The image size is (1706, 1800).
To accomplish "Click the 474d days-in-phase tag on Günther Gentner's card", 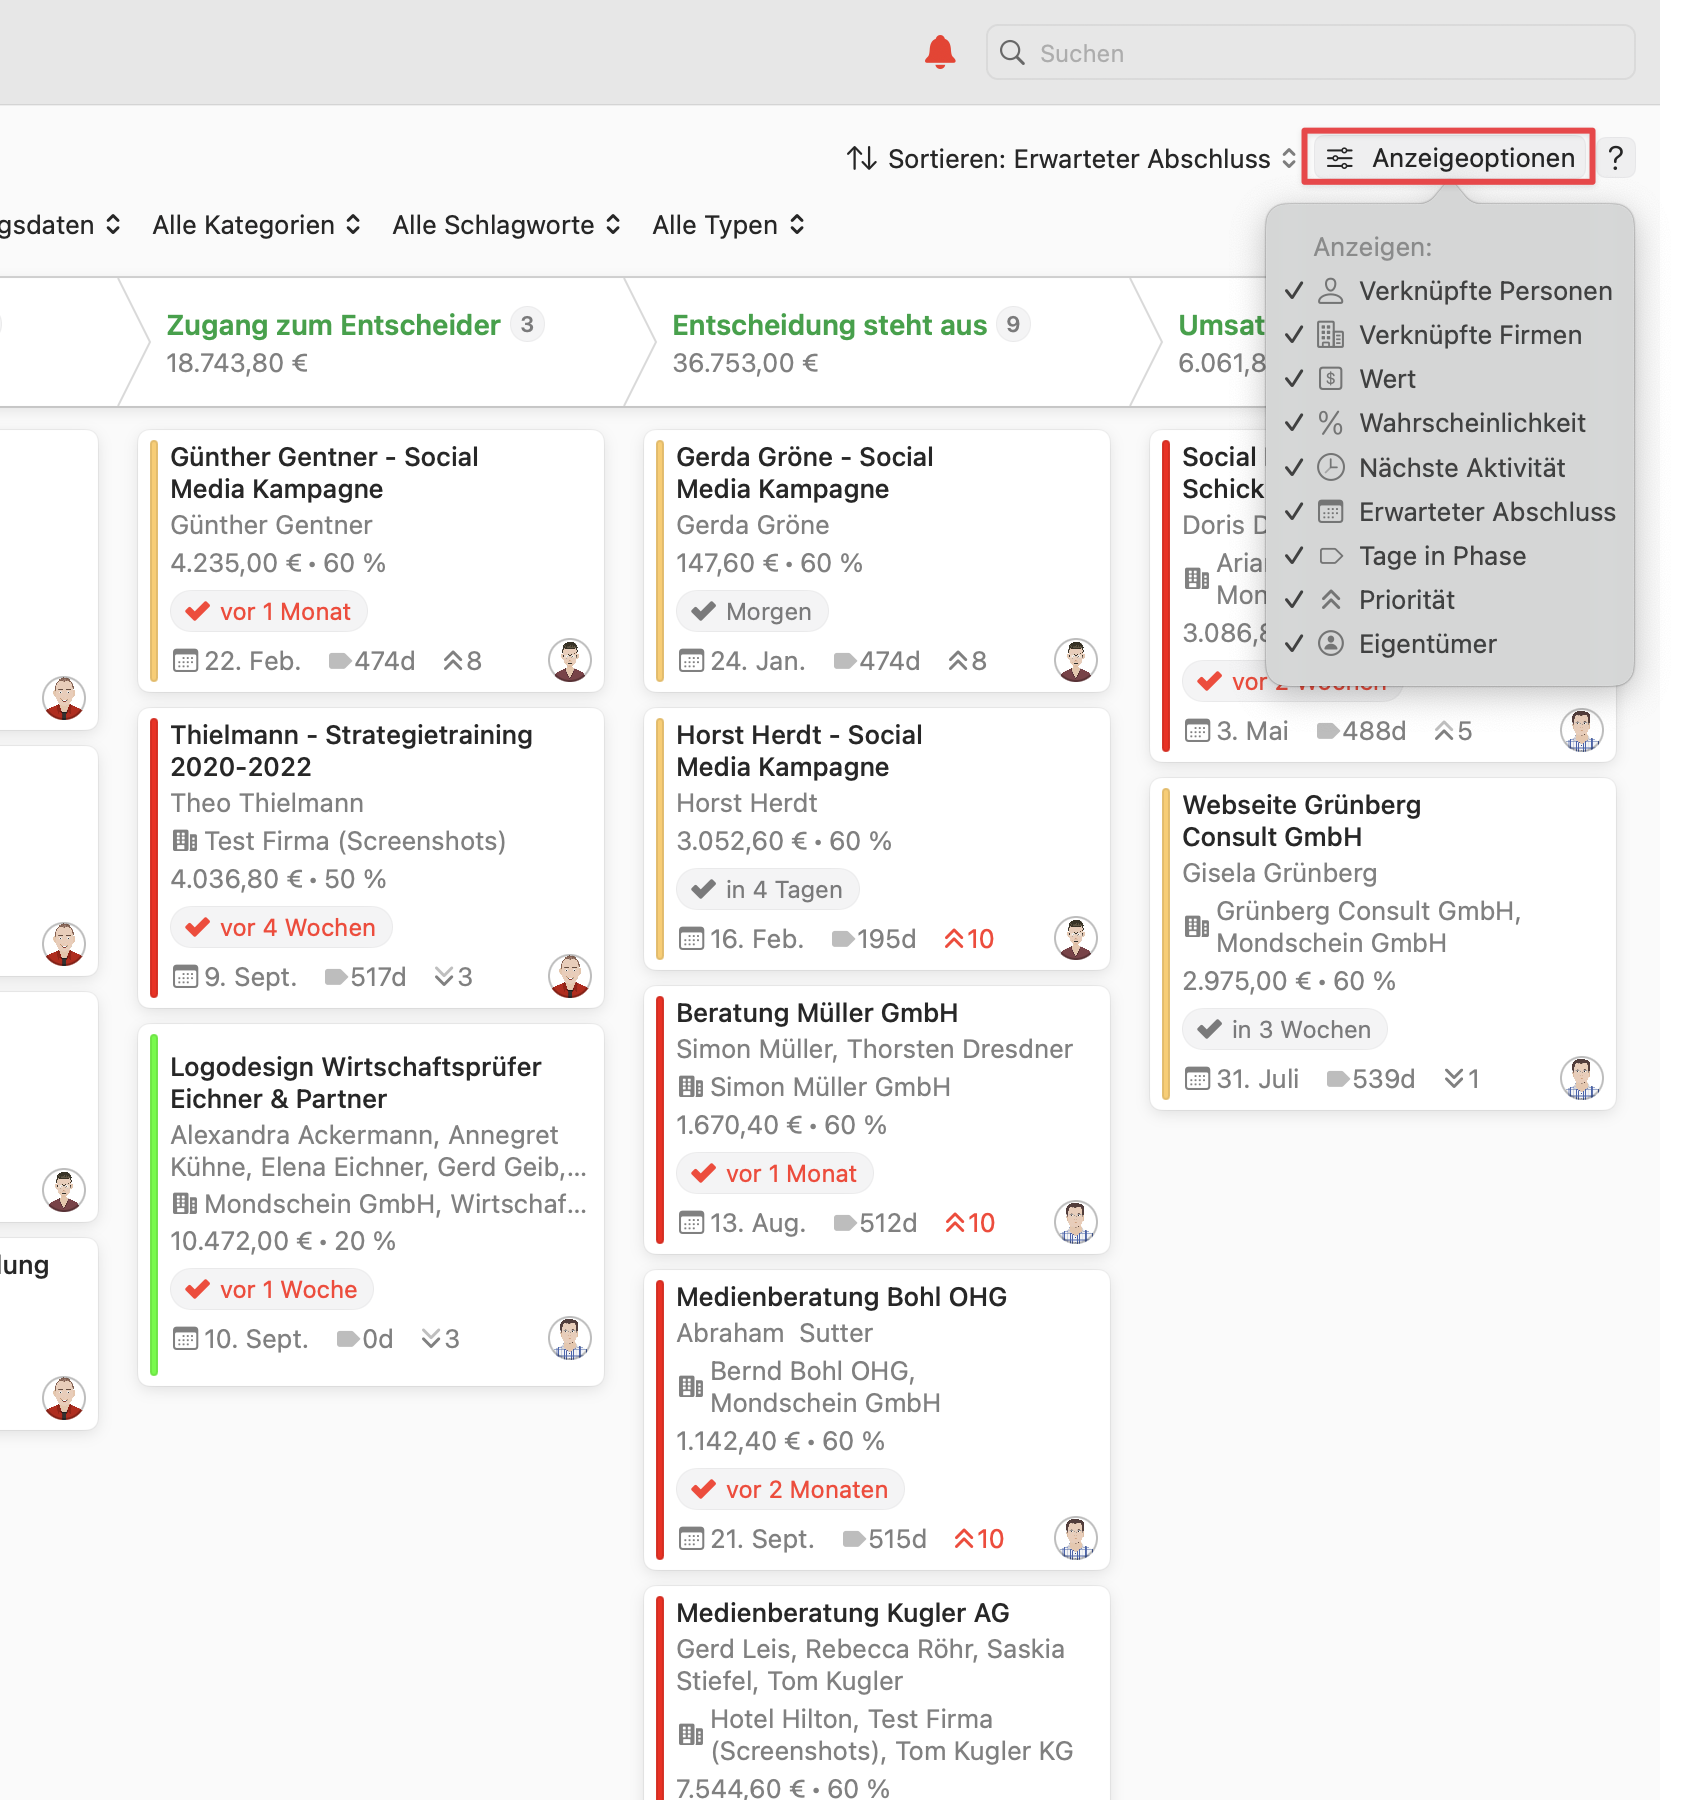I will (x=372, y=660).
